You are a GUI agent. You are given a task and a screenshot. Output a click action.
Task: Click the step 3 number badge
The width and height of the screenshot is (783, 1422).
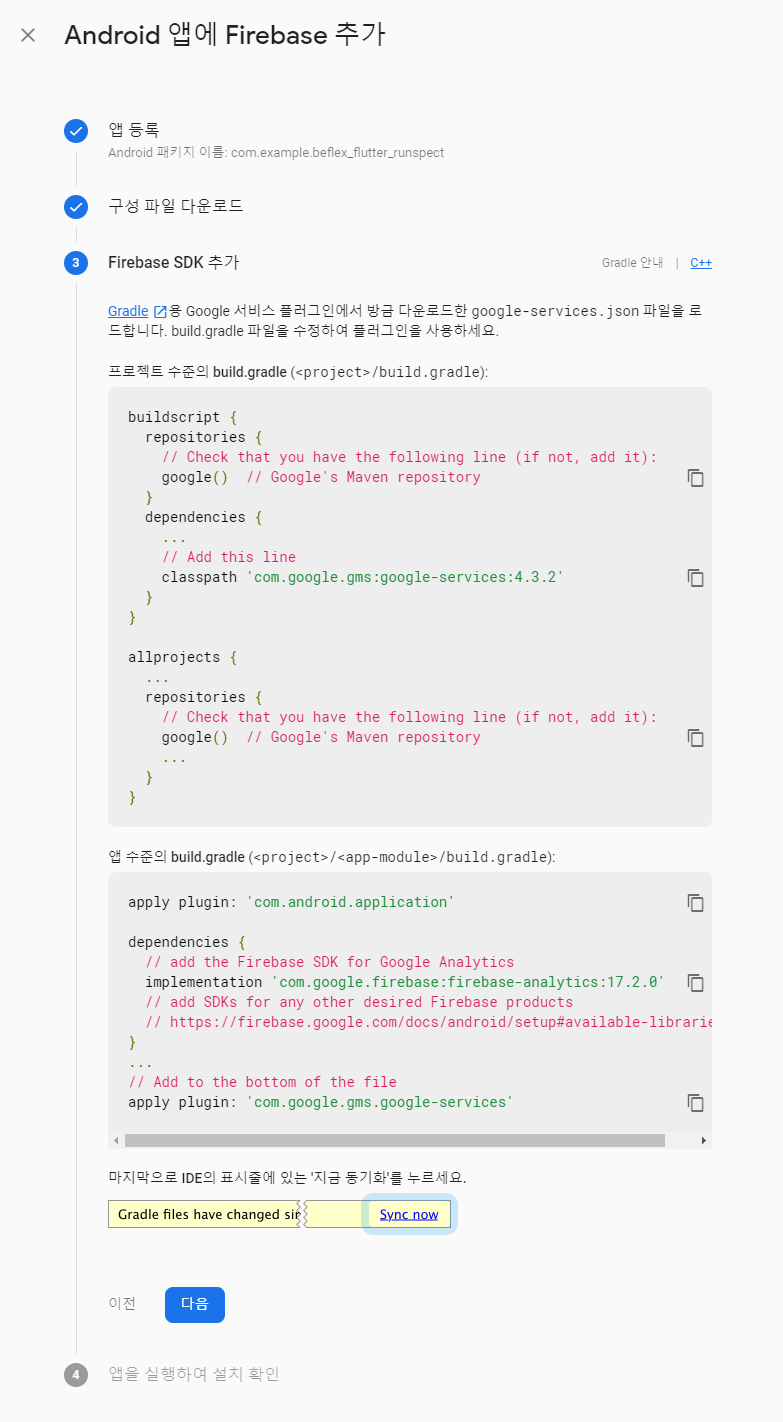(x=76, y=263)
